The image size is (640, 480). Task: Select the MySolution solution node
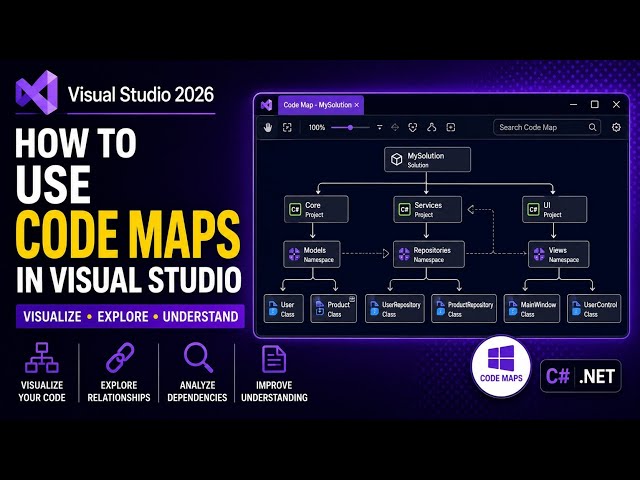[x=427, y=160]
